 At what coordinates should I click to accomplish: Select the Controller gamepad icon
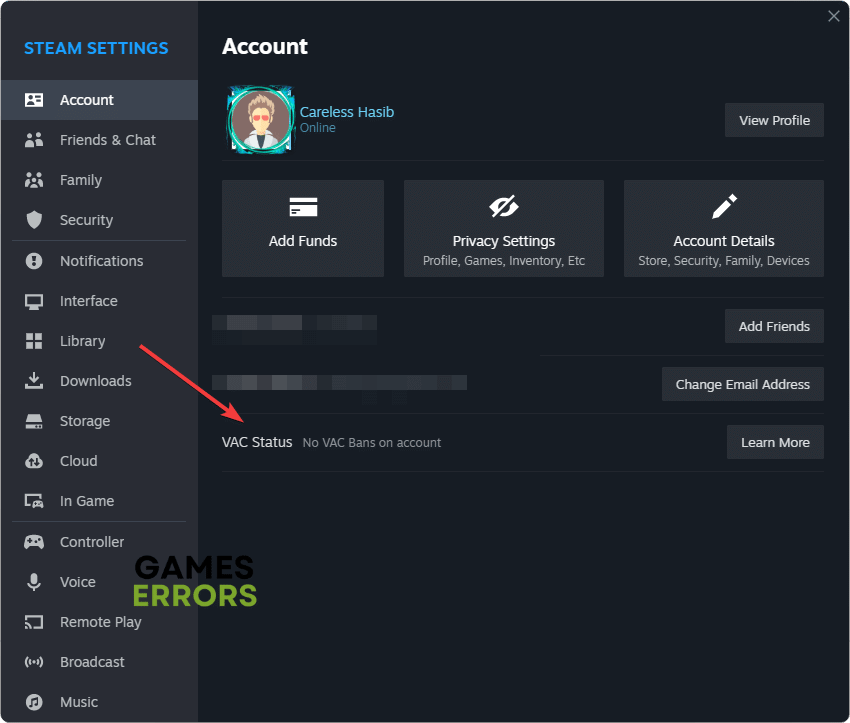34,542
